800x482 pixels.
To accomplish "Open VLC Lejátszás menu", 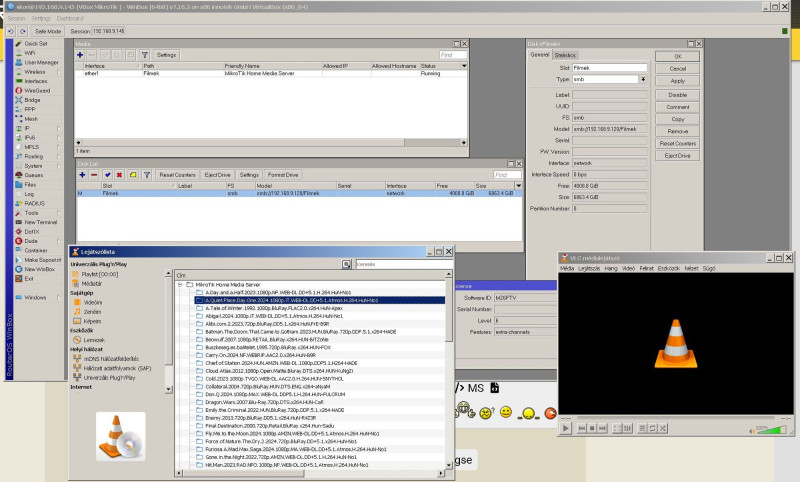I will point(589,268).
